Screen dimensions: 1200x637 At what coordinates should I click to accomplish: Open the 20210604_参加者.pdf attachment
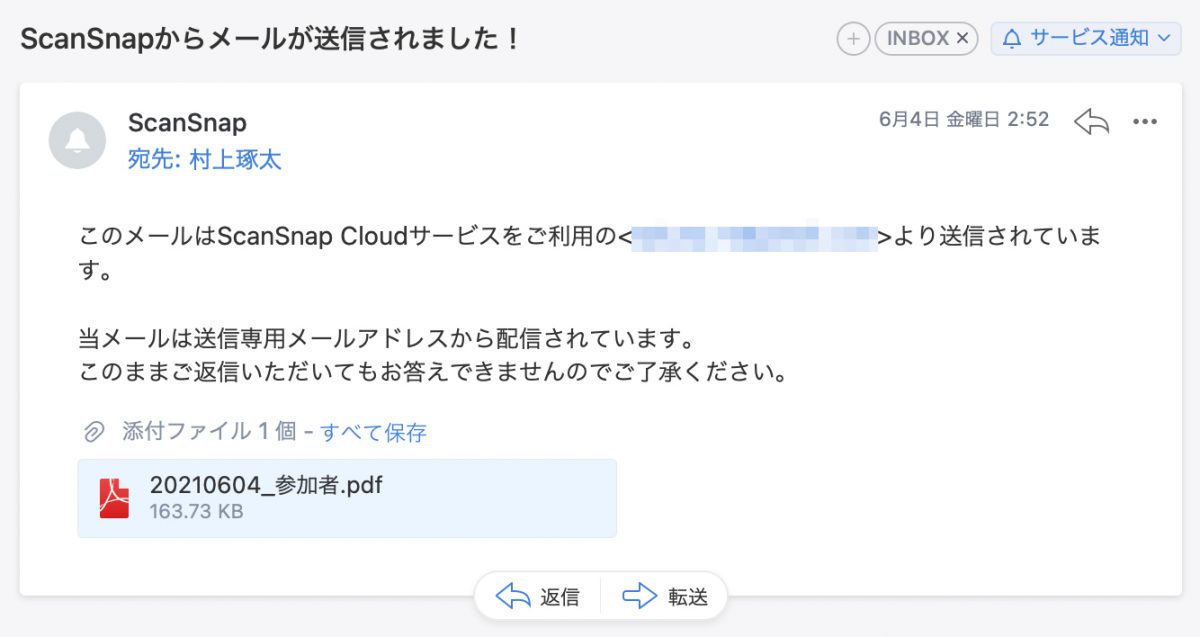[x=347, y=498]
